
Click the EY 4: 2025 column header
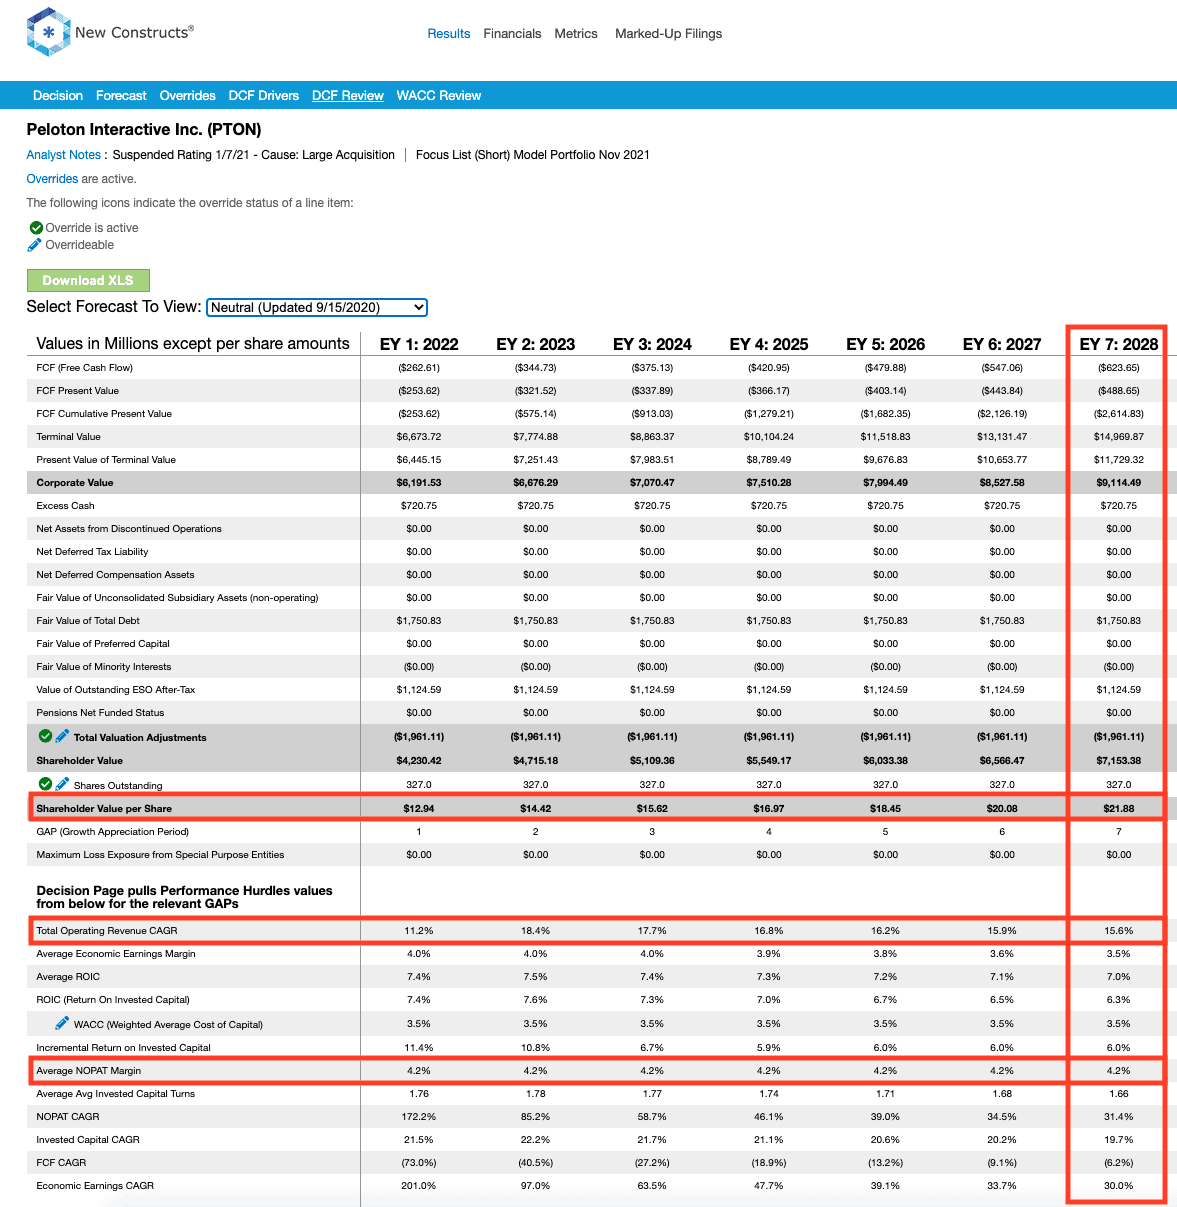click(x=769, y=344)
